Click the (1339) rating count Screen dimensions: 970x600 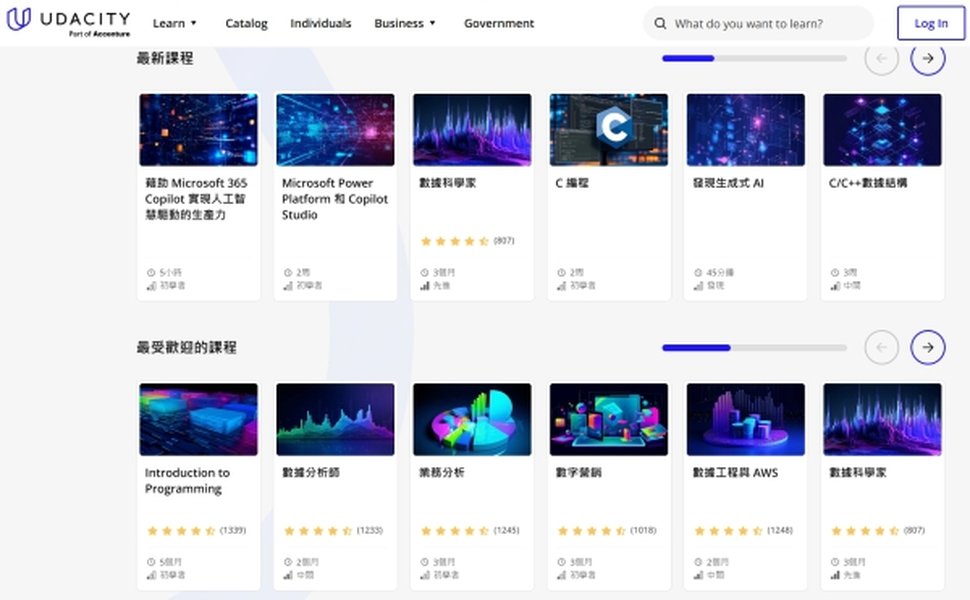(x=233, y=531)
